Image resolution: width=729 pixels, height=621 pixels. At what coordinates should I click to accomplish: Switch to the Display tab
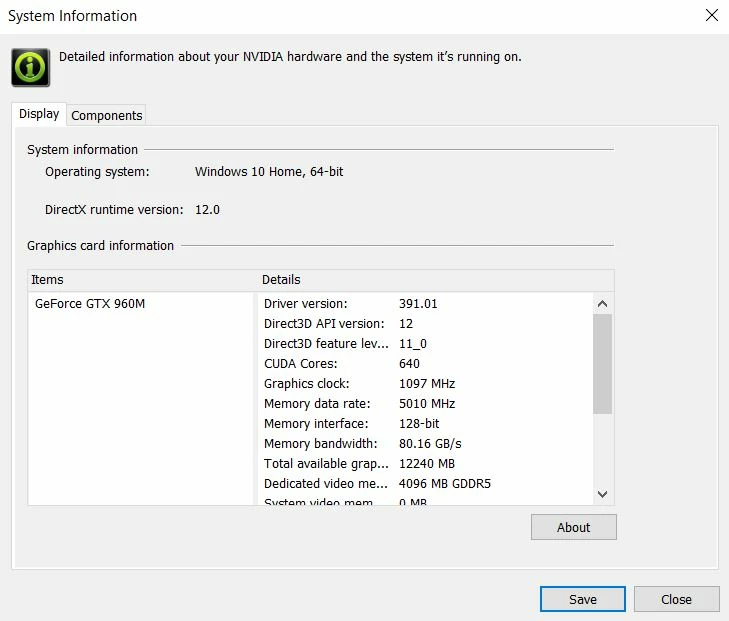(39, 114)
